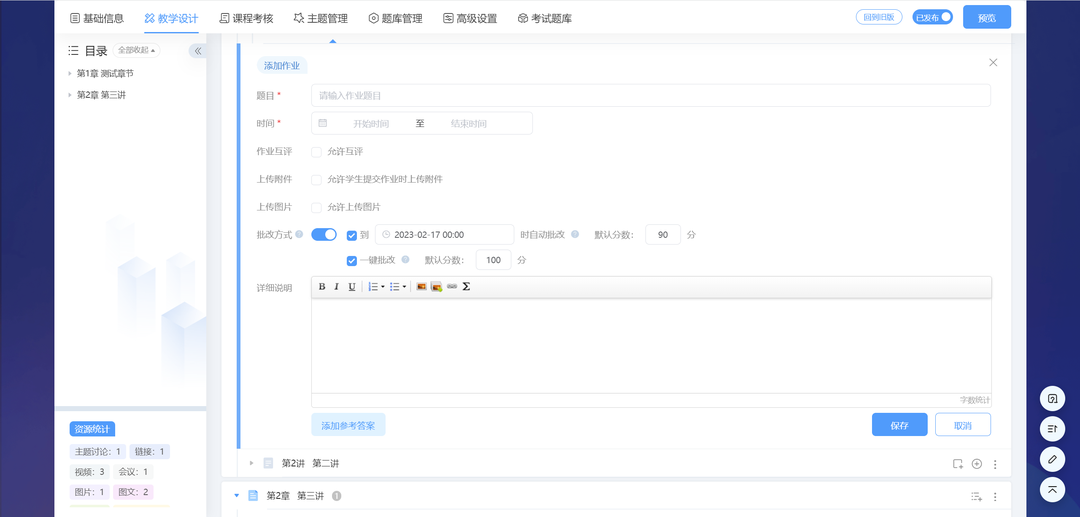Open the bulleted list style dropdown arrow
This screenshot has height=517, width=1080.
pos(404,286)
